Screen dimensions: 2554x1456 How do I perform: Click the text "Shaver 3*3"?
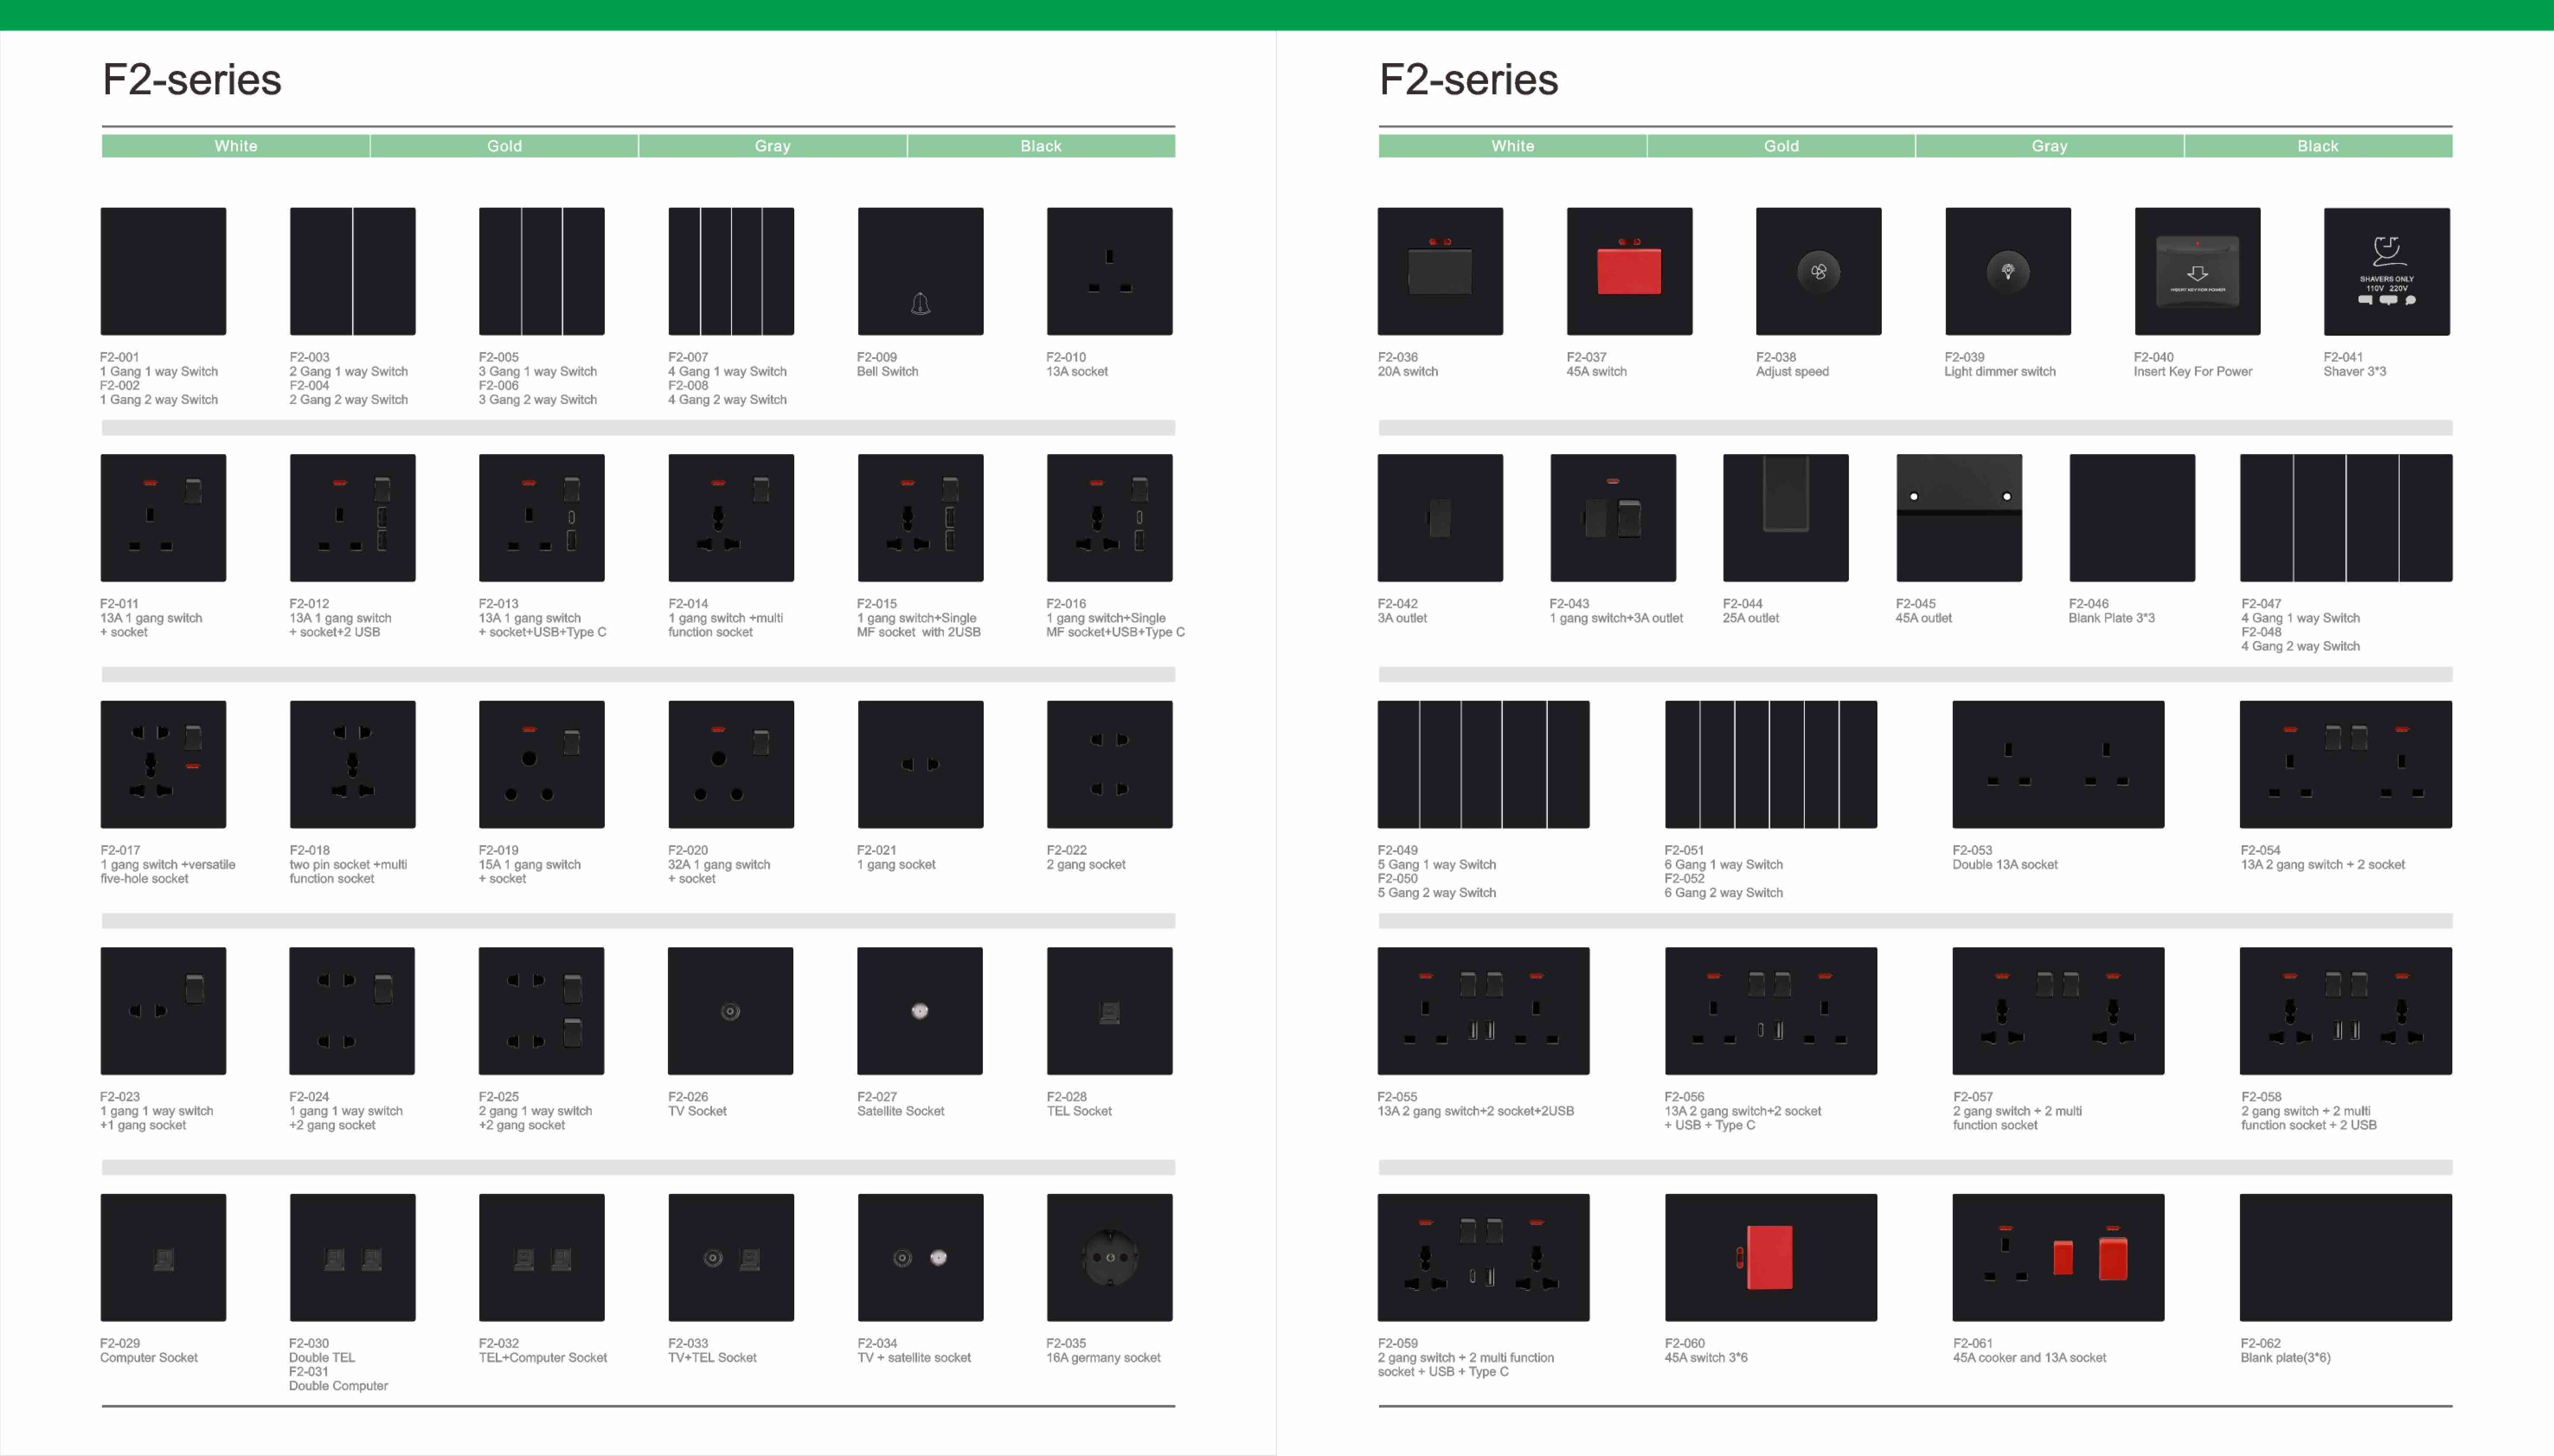coord(2354,371)
